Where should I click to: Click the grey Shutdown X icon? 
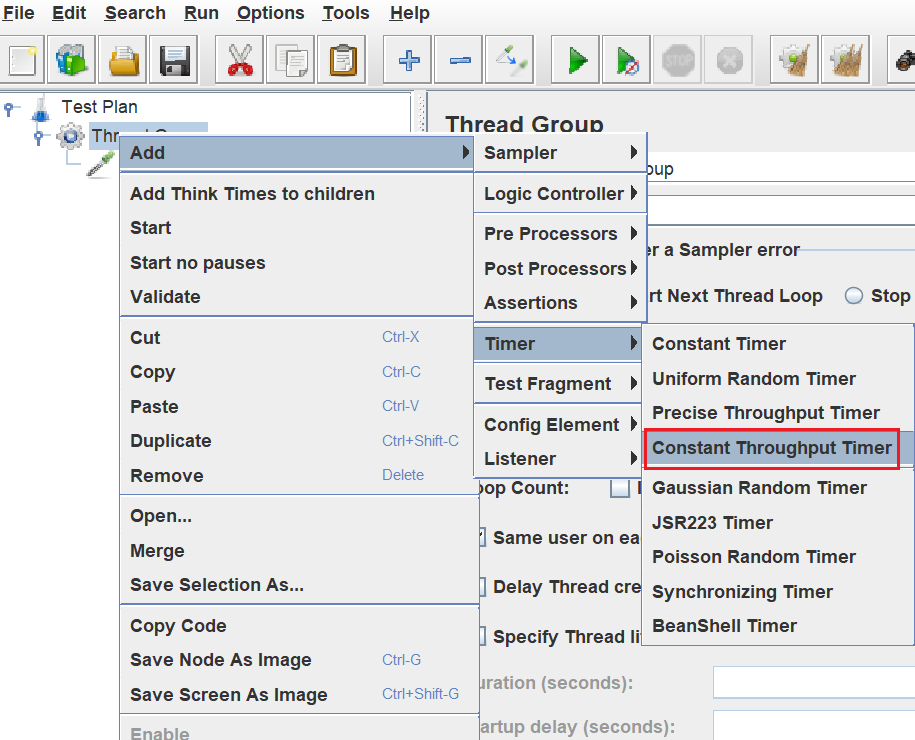click(729, 60)
